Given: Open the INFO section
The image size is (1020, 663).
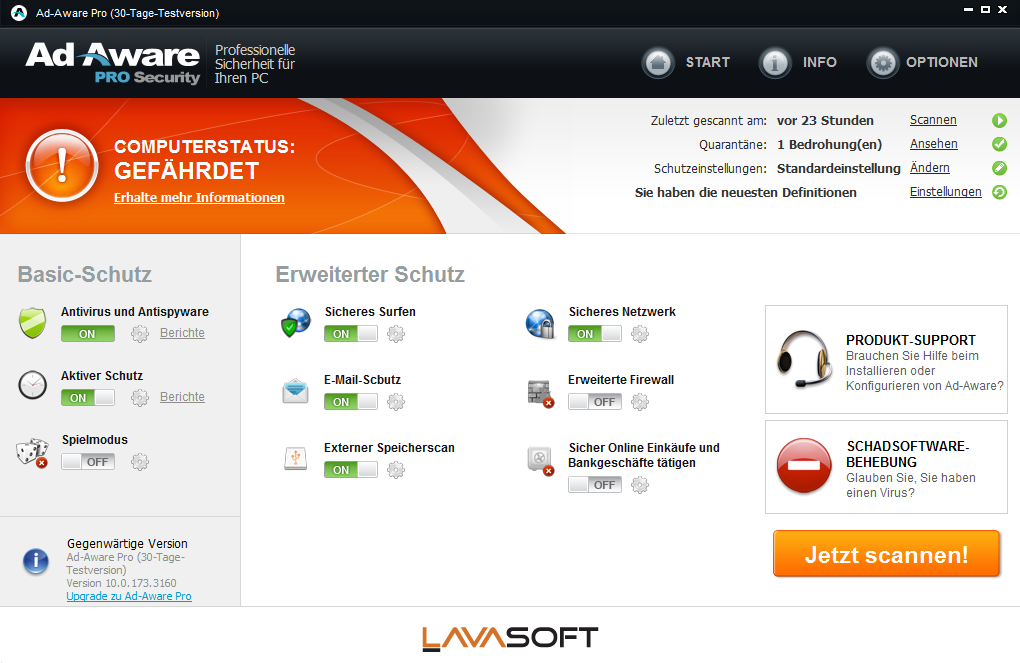Looking at the screenshot, I should (x=798, y=63).
